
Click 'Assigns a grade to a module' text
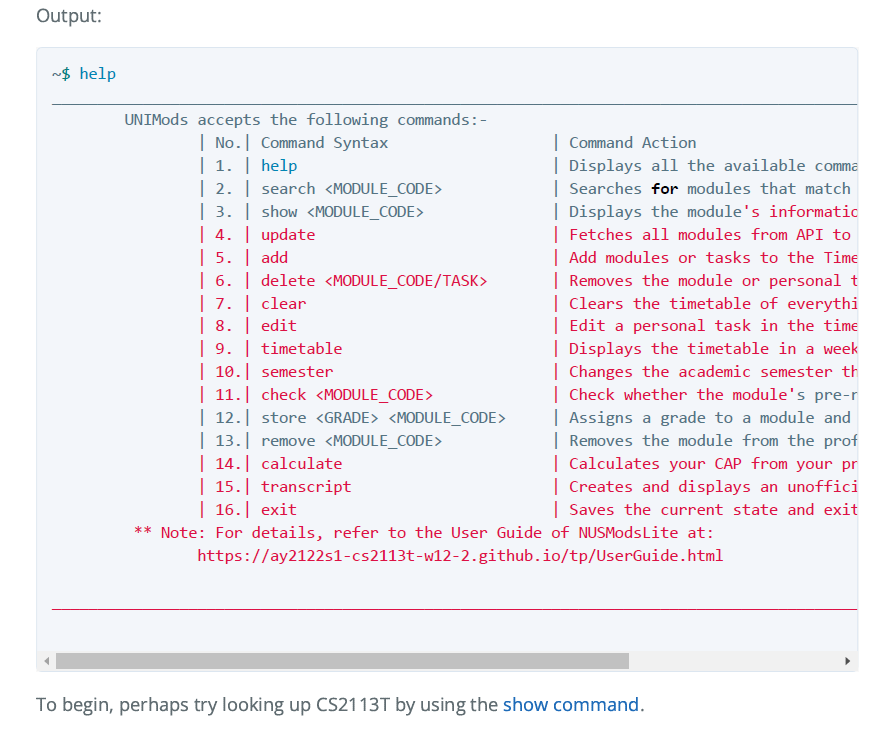point(692,418)
